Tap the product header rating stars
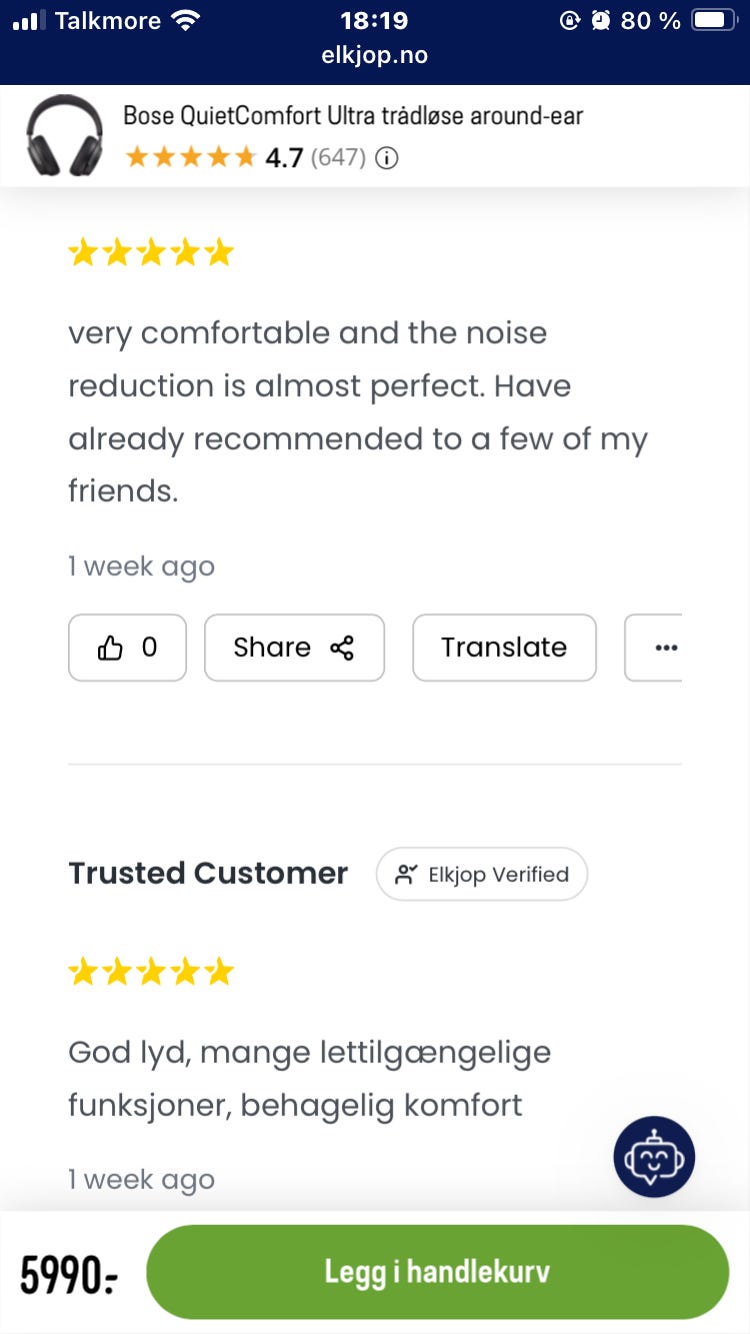750x1334 pixels. click(x=191, y=158)
